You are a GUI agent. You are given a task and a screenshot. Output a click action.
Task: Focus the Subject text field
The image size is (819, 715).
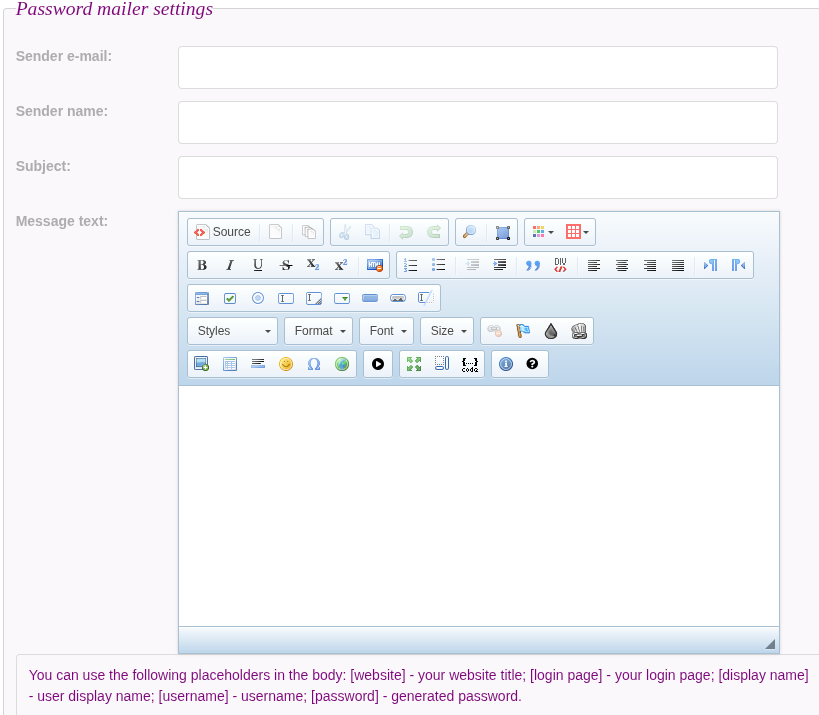(x=478, y=178)
